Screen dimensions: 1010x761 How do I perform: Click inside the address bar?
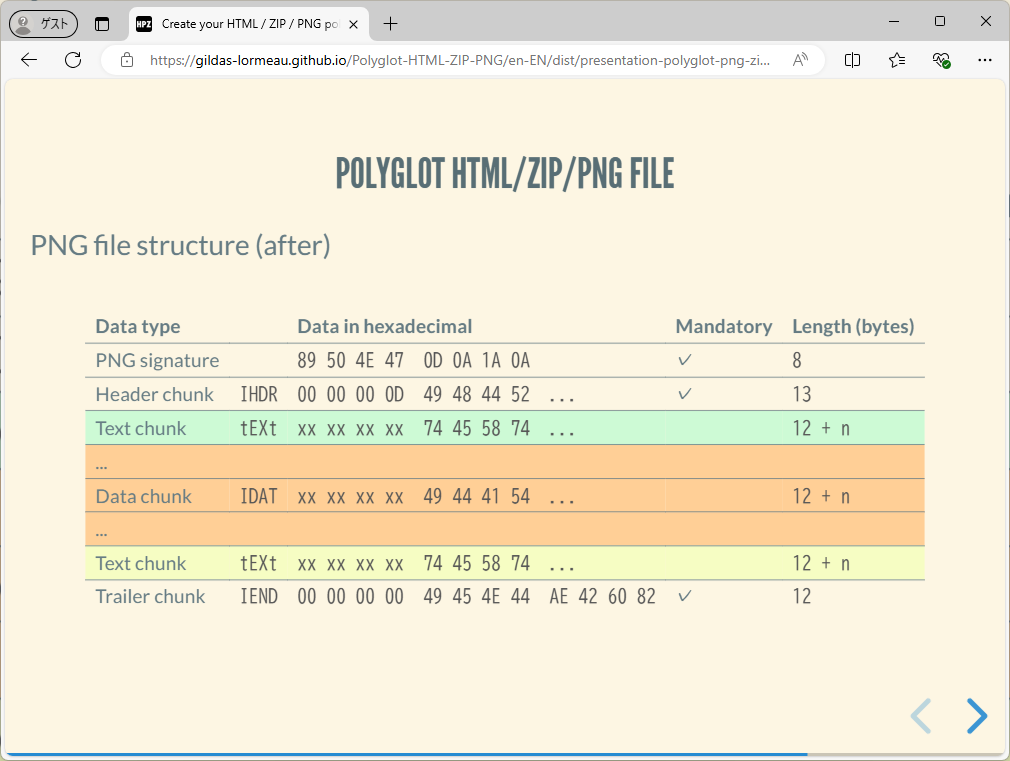coord(450,60)
